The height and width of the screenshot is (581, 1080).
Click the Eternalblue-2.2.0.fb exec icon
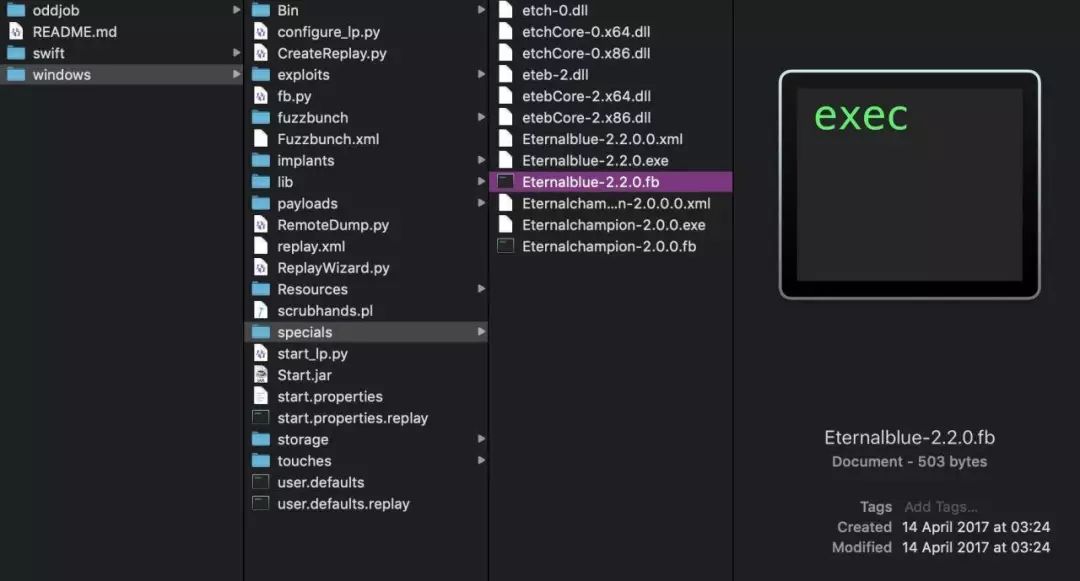point(506,182)
